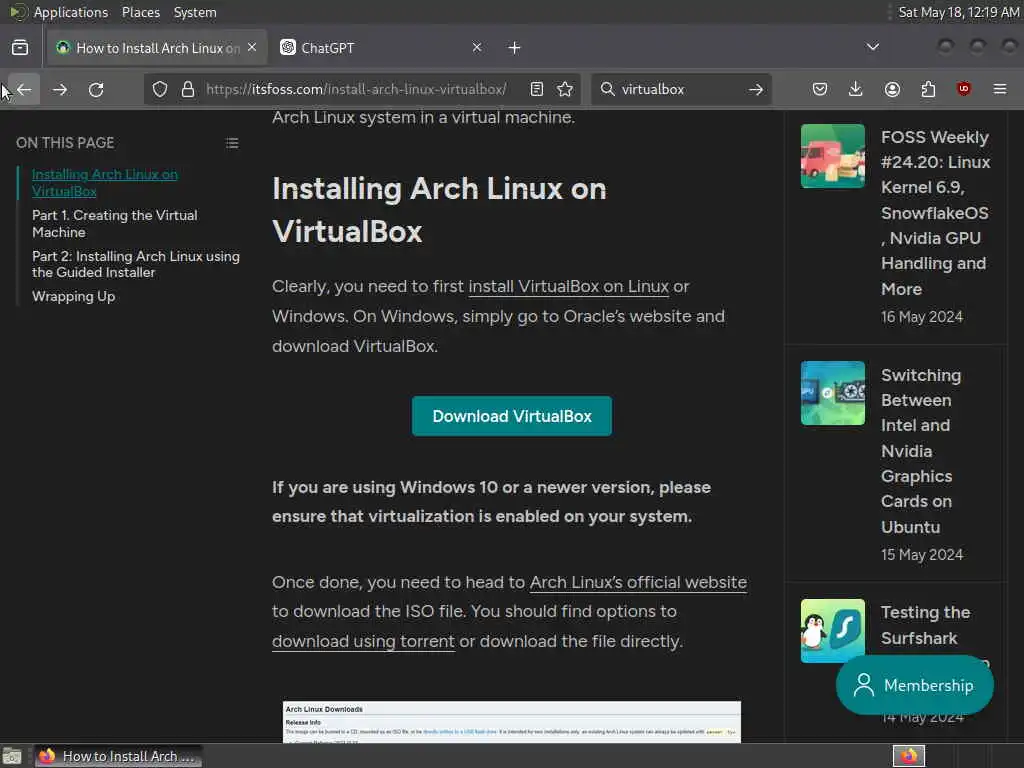This screenshot has width=1024, height=768.
Task: Open Switching Between Intel and Nvidia thumbnail
Action: pyautogui.click(x=833, y=393)
